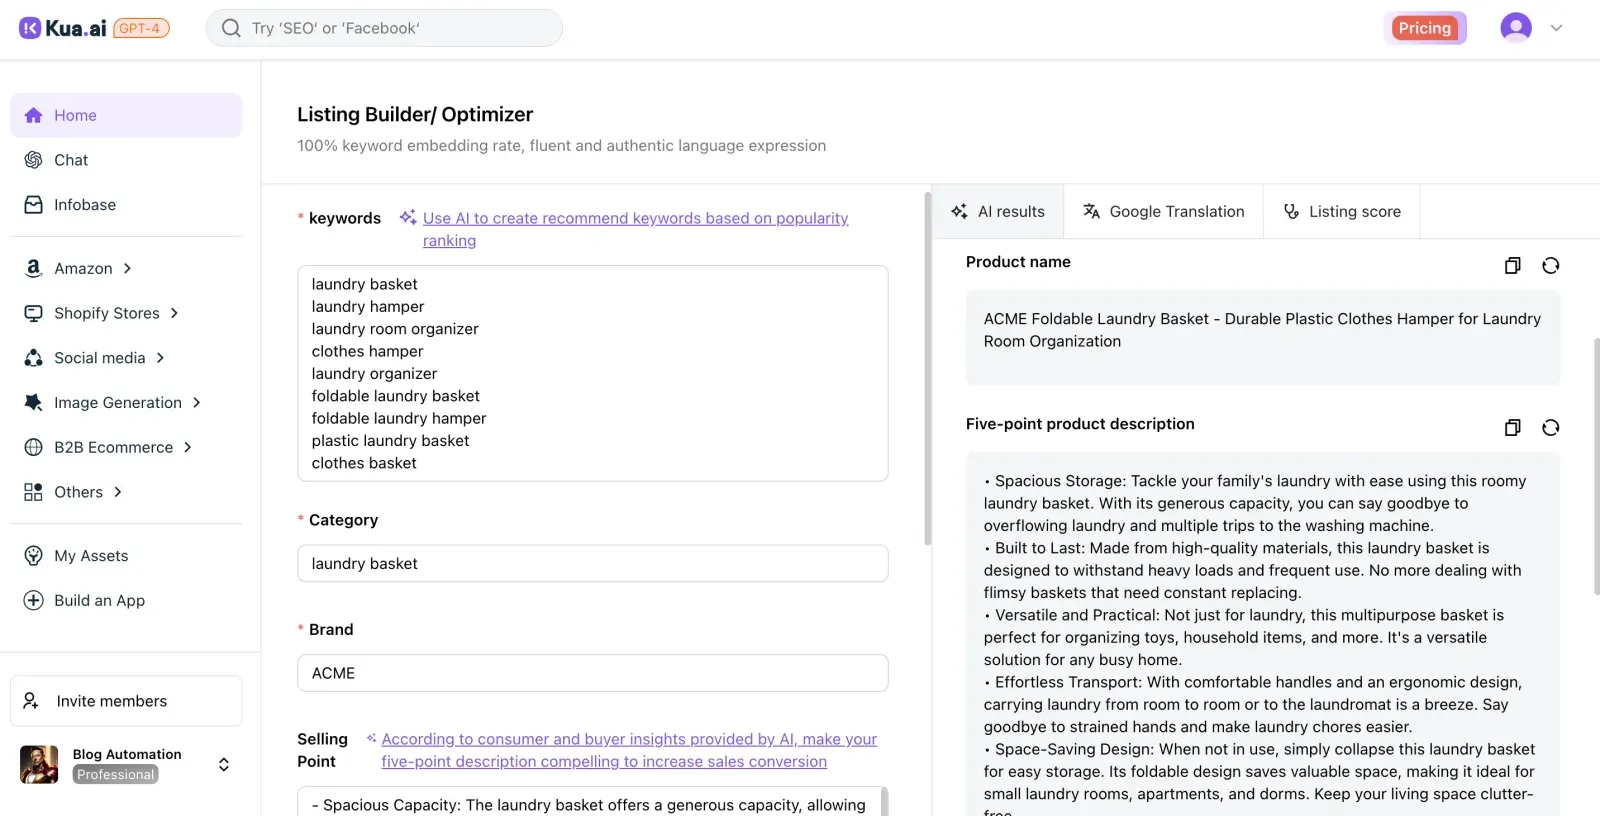Expand the Shopify Stores submenu chevron
1600x816 pixels.
point(174,313)
